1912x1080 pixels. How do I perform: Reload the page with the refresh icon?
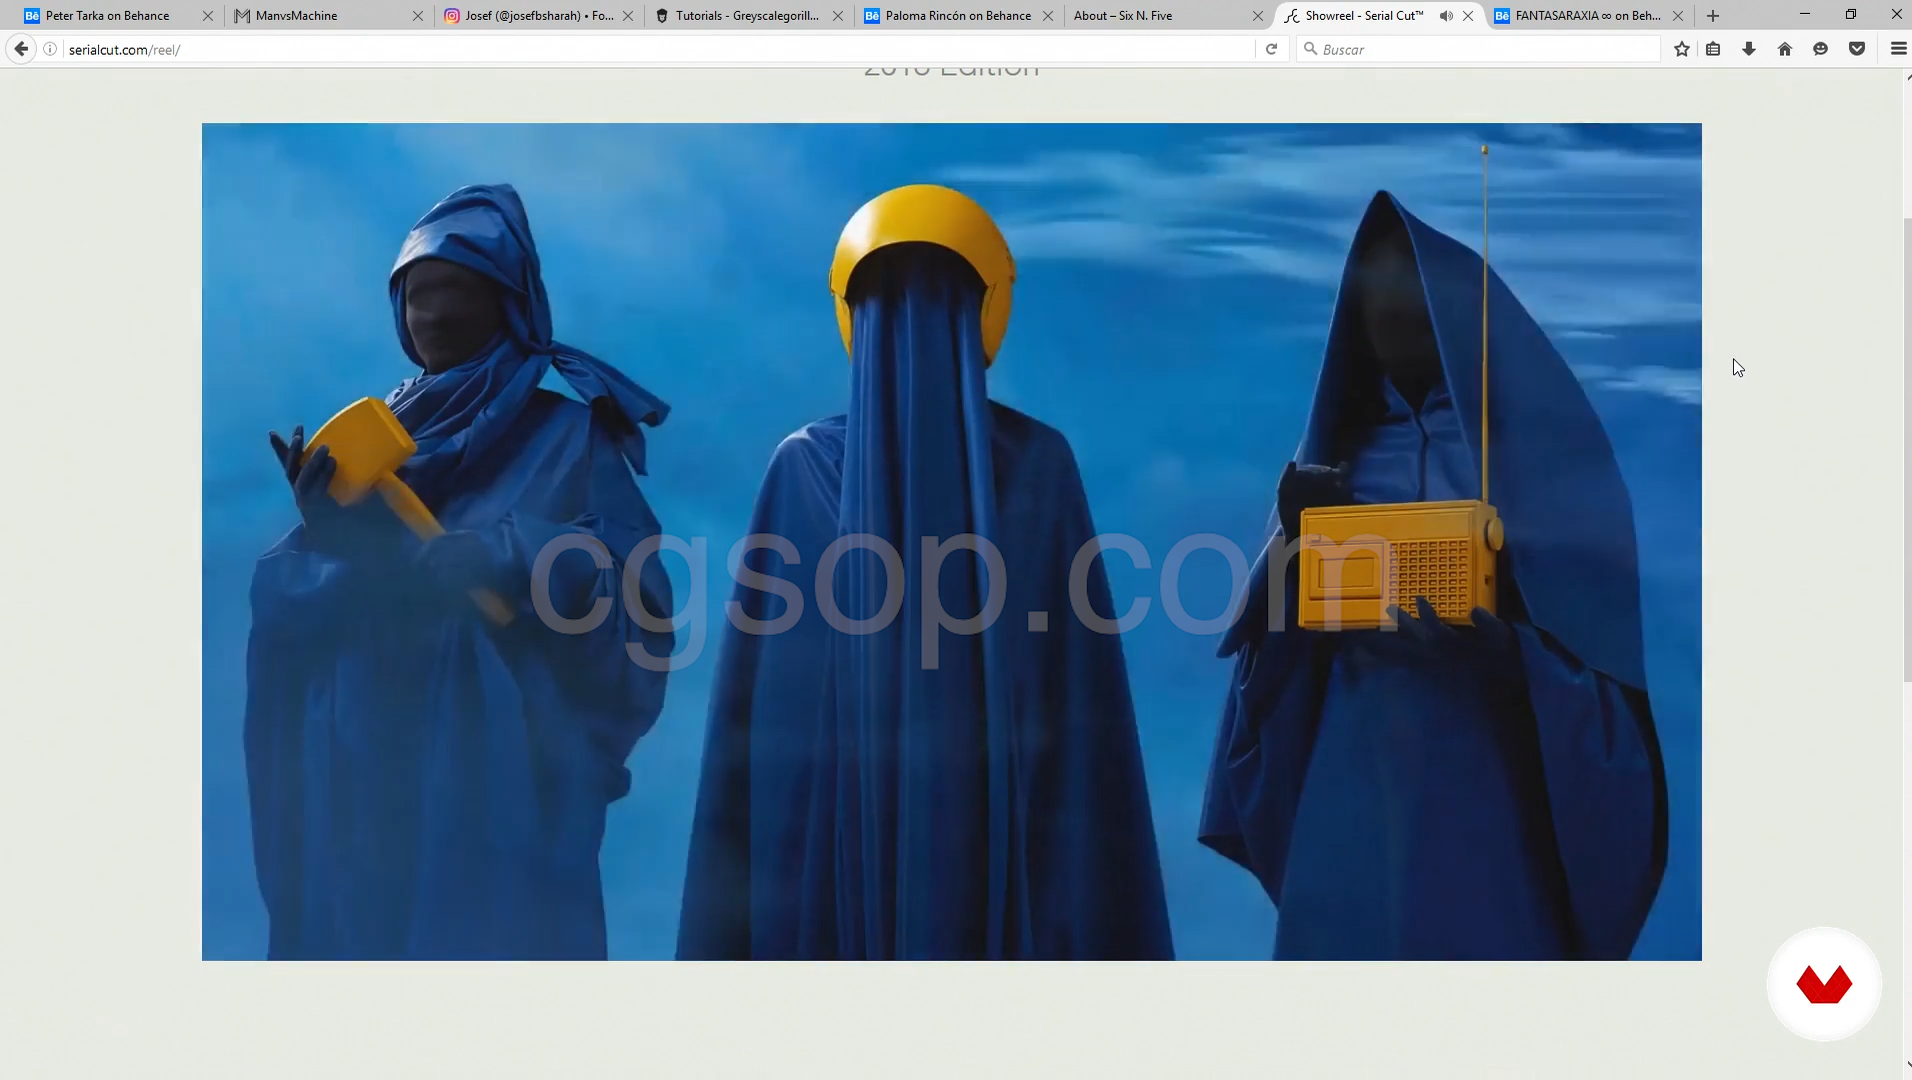(x=1271, y=49)
